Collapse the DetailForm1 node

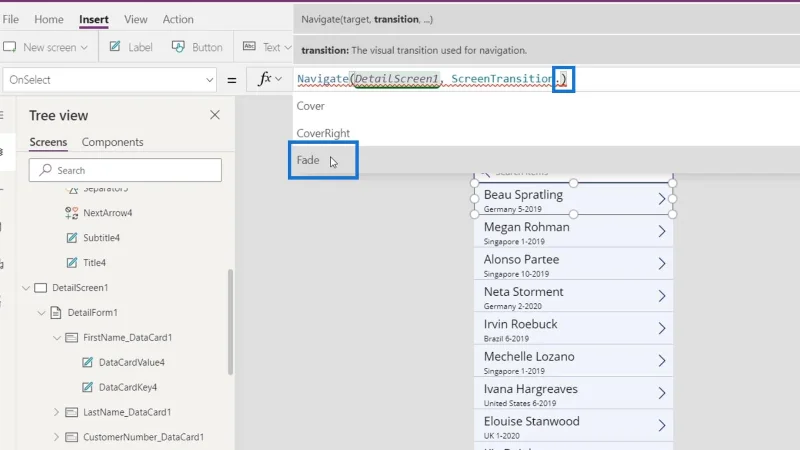pos(41,313)
